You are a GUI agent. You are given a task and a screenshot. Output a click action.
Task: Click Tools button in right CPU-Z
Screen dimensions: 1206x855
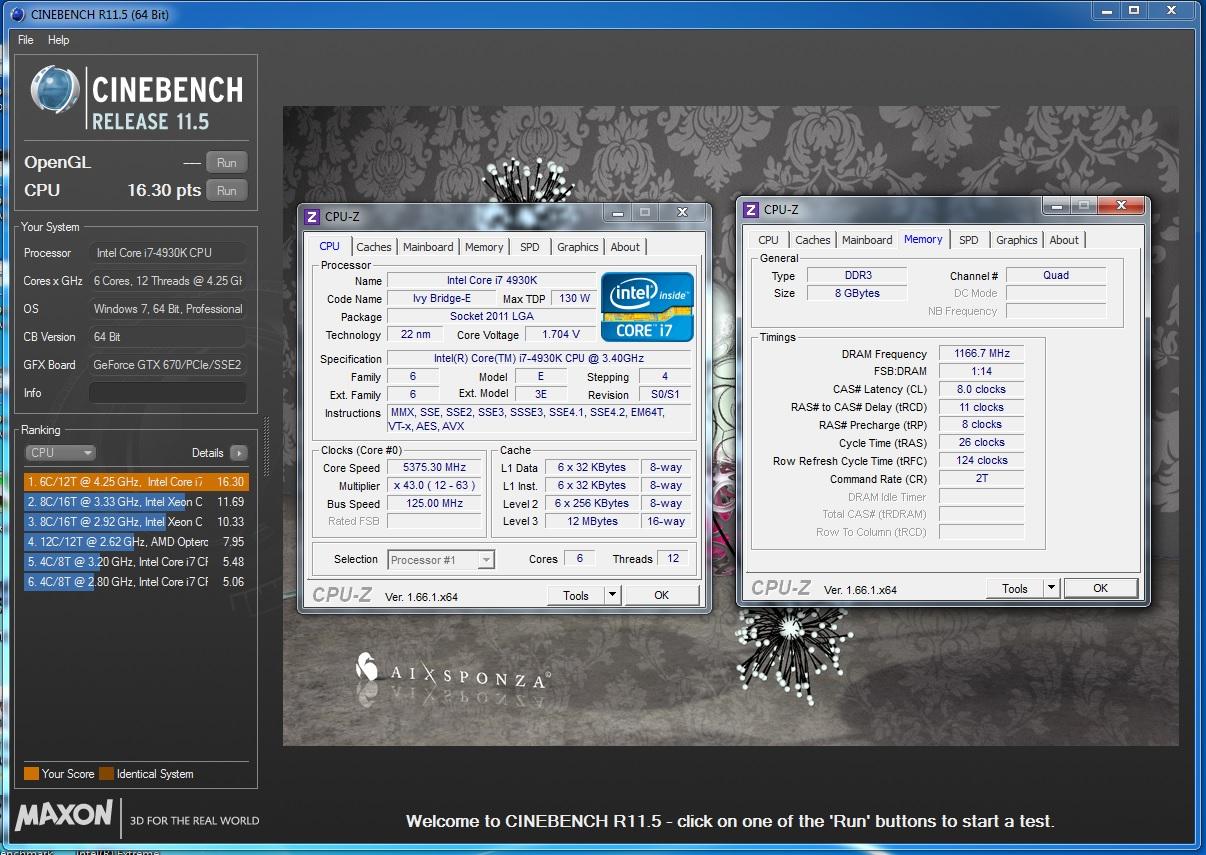point(1015,588)
